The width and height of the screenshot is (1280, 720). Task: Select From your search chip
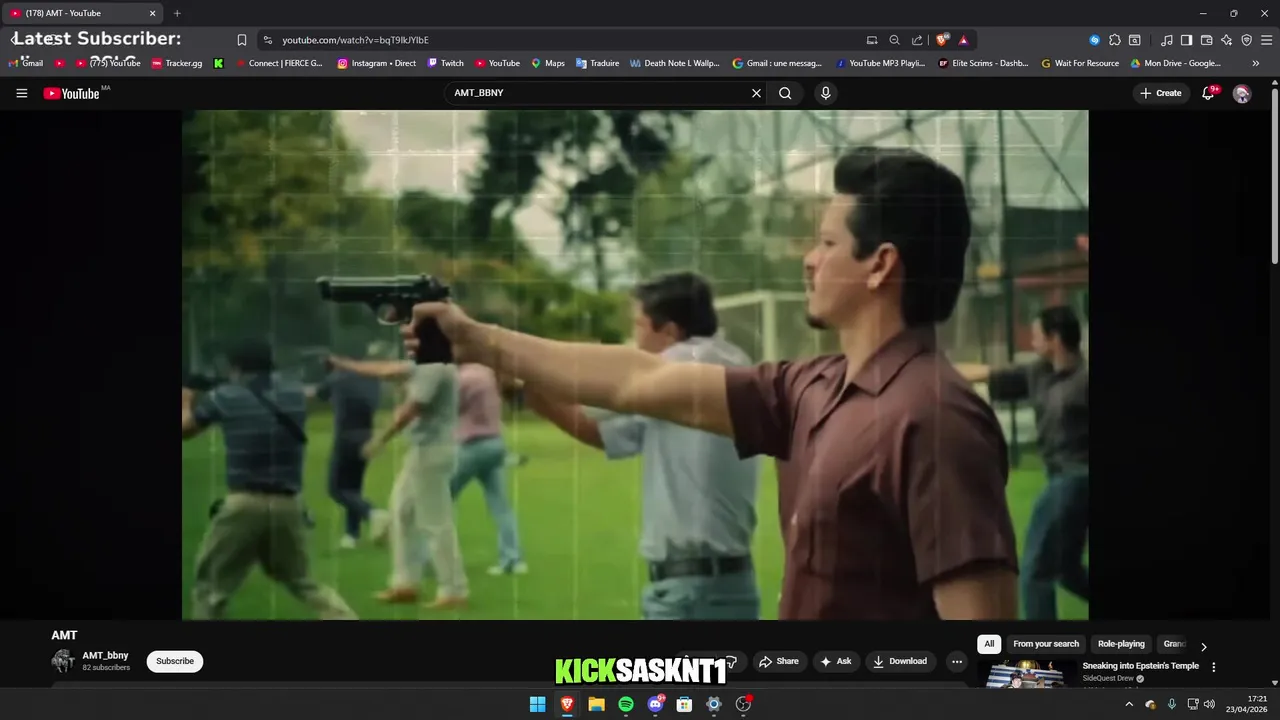(1046, 644)
